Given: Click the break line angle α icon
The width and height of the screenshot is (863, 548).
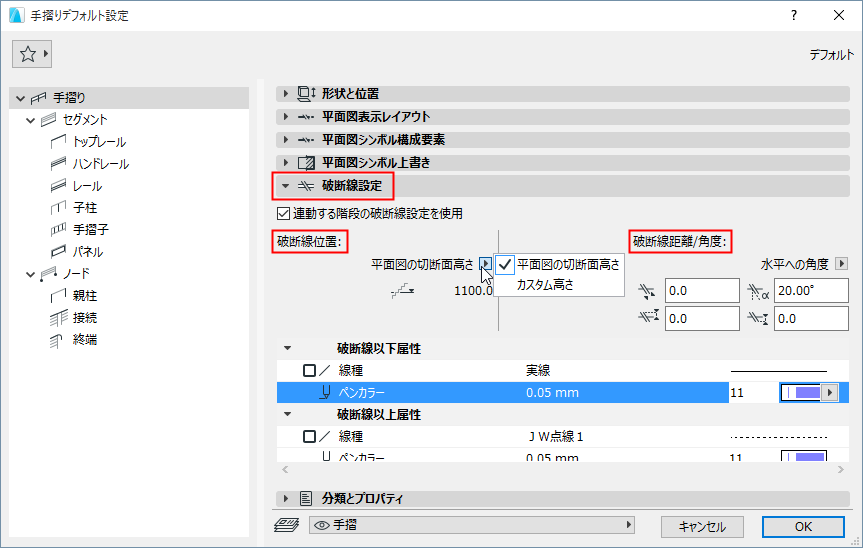Looking at the screenshot, I should click(x=758, y=292).
